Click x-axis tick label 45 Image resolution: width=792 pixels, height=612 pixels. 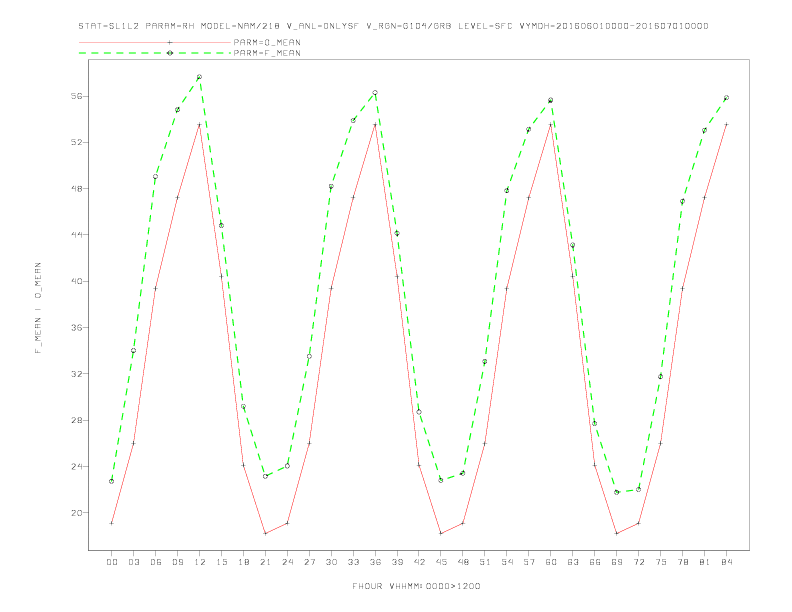coord(441,562)
